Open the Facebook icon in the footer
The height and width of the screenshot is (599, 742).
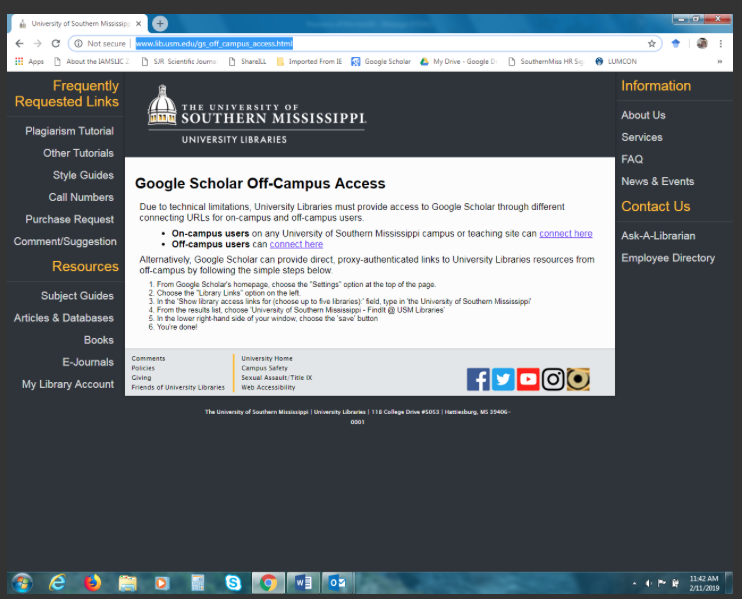point(478,379)
